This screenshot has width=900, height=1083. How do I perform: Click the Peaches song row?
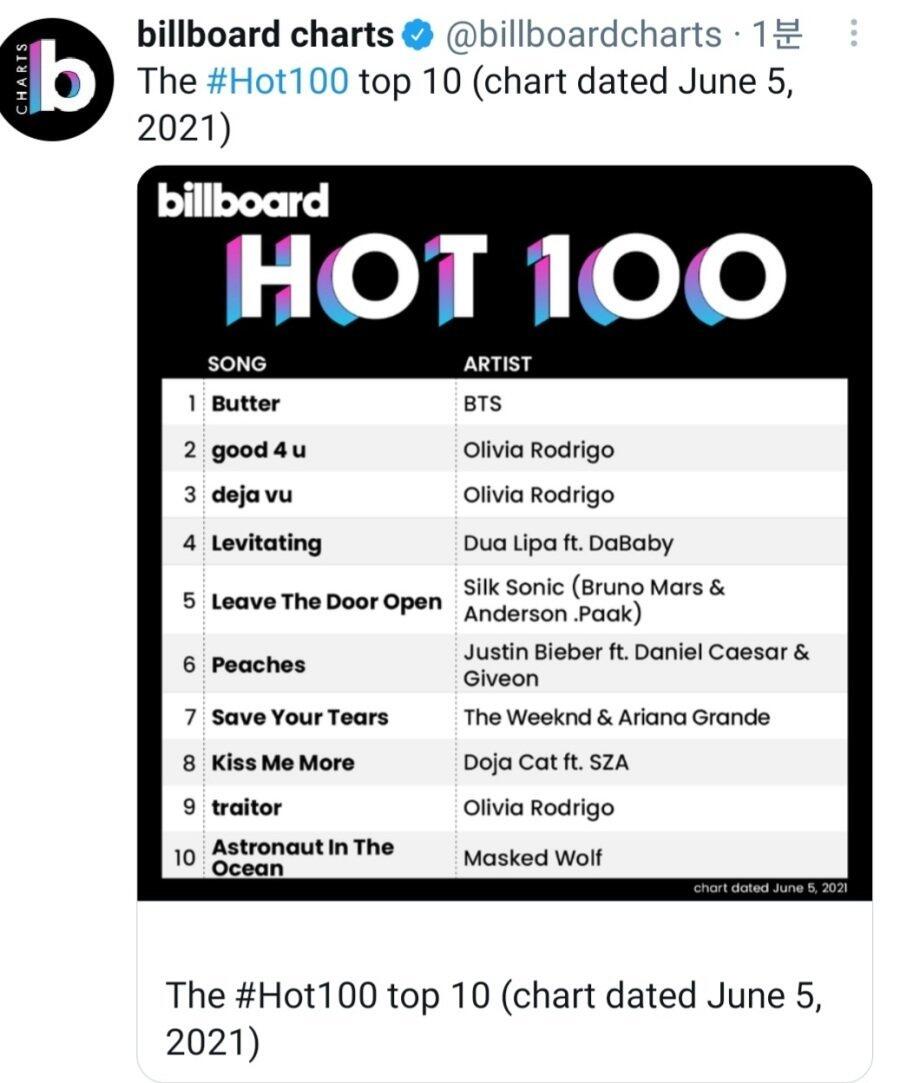click(x=505, y=665)
